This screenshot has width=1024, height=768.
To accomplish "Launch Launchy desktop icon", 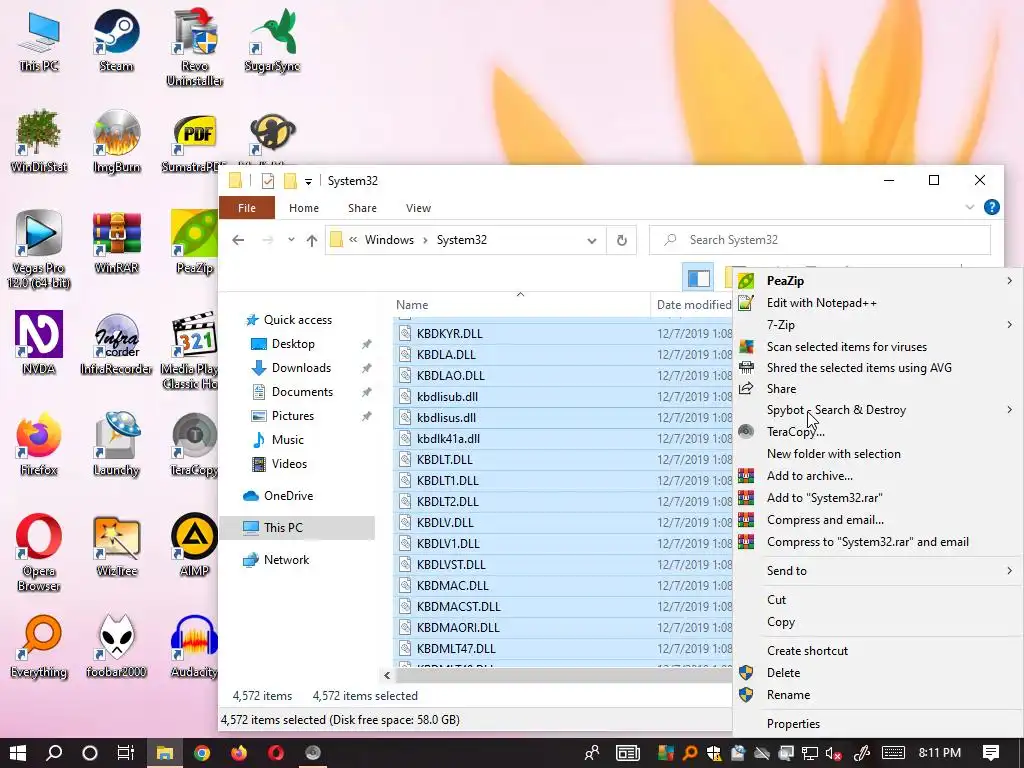I will point(116,444).
